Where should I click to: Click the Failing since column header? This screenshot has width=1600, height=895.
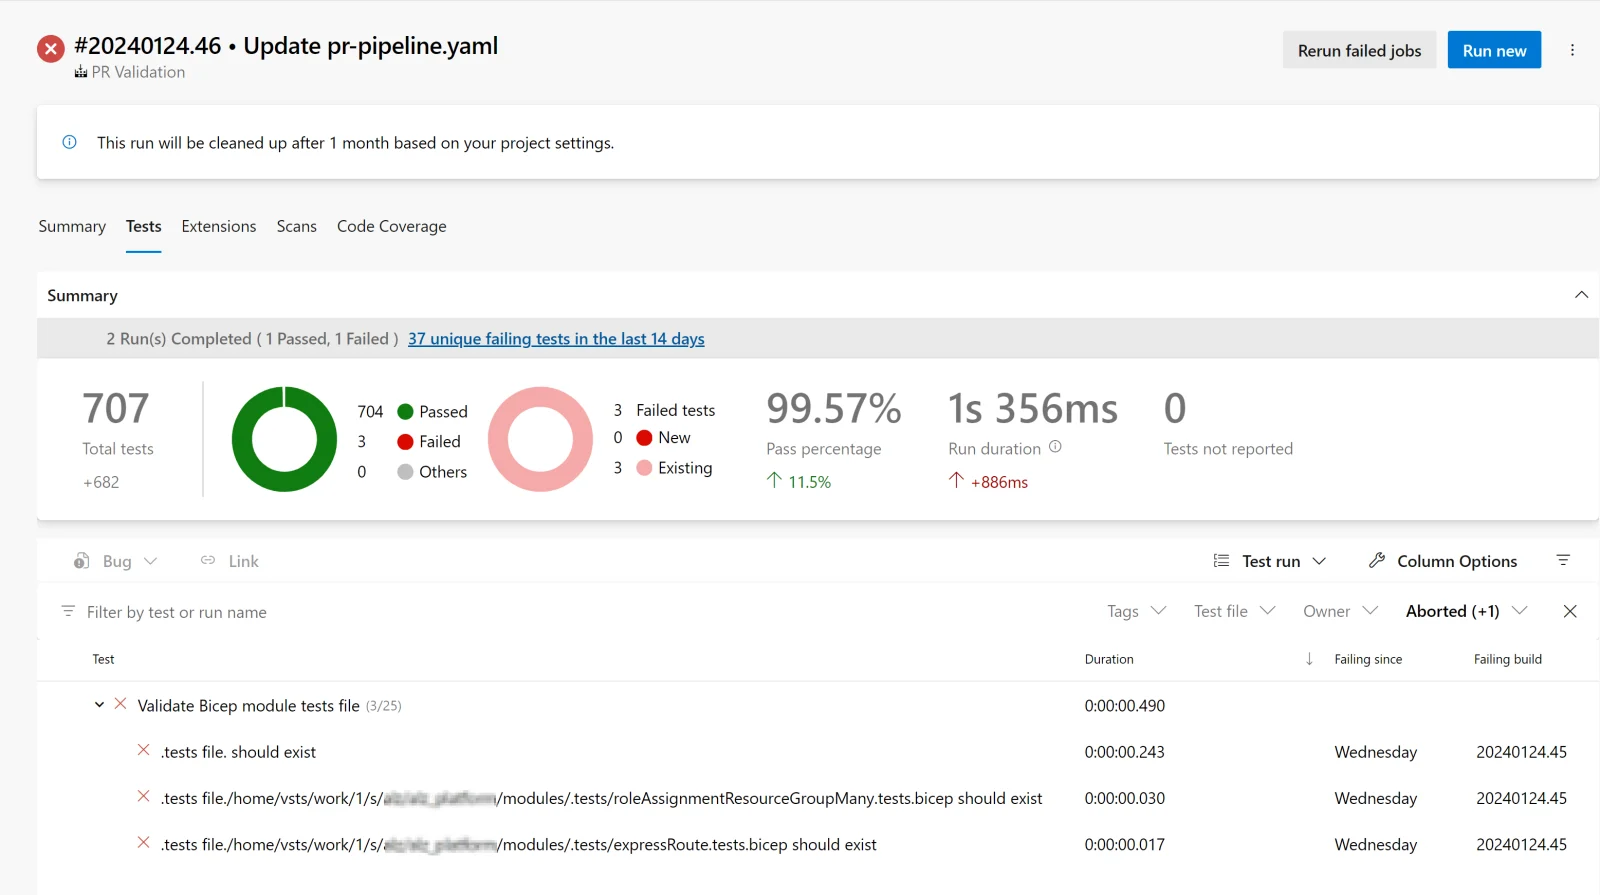[x=1368, y=659]
